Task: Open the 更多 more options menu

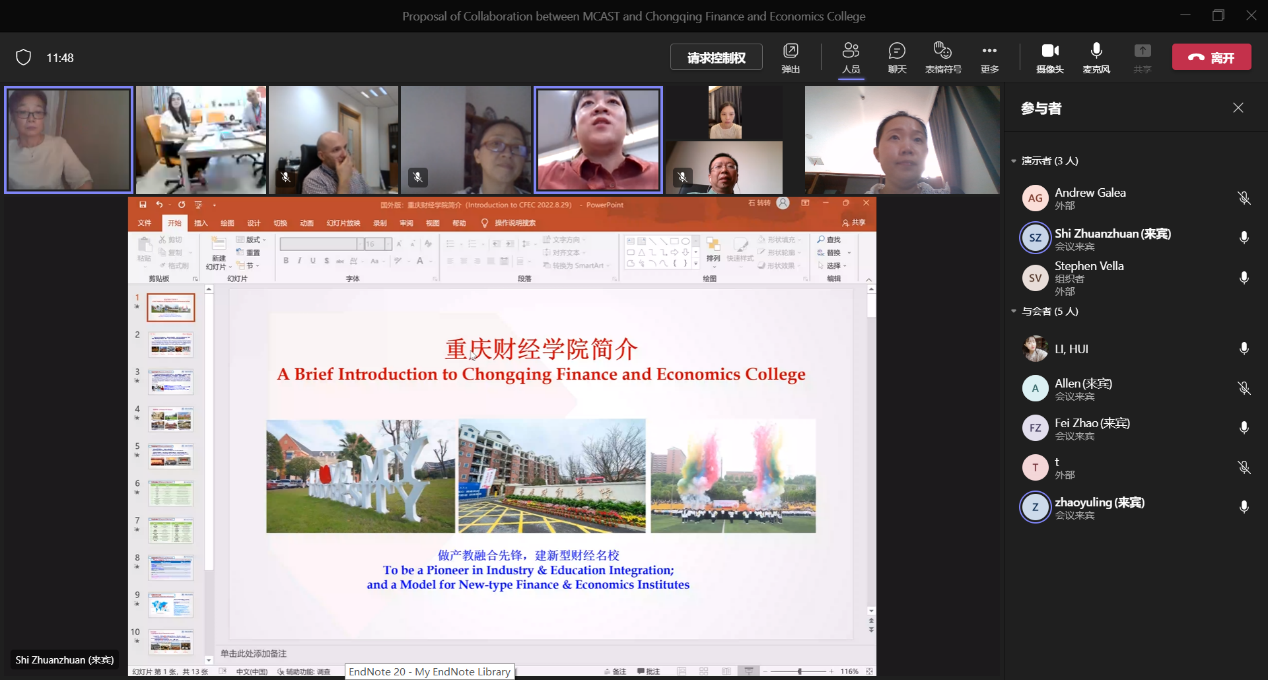Action: [x=989, y=51]
